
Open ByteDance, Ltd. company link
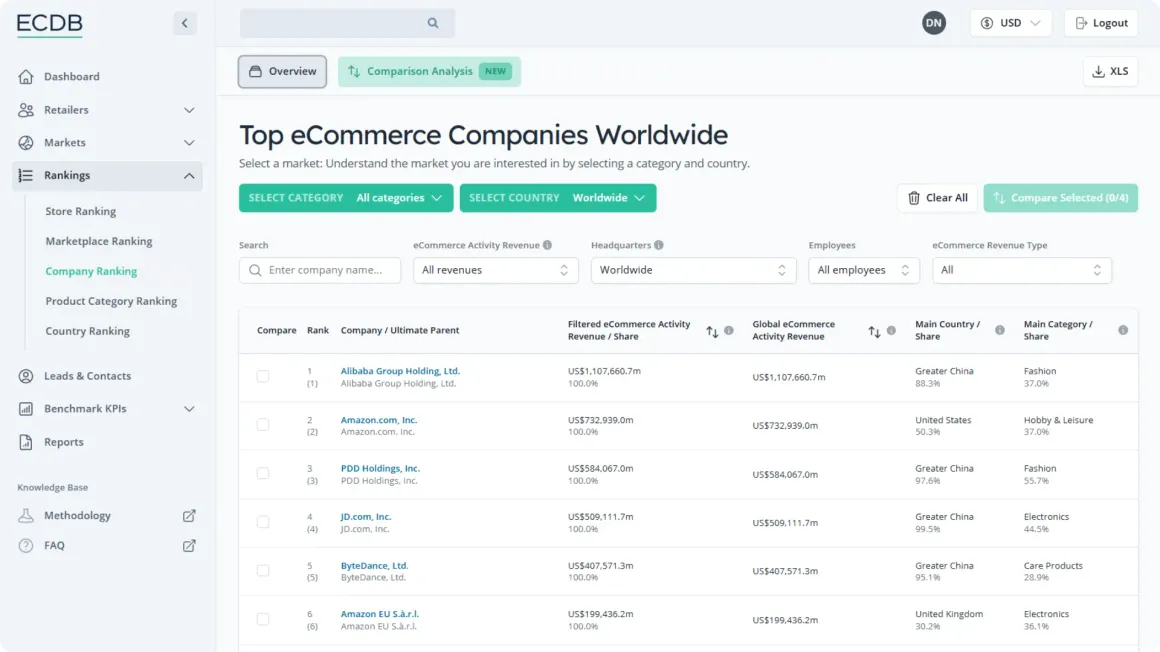pos(374,565)
